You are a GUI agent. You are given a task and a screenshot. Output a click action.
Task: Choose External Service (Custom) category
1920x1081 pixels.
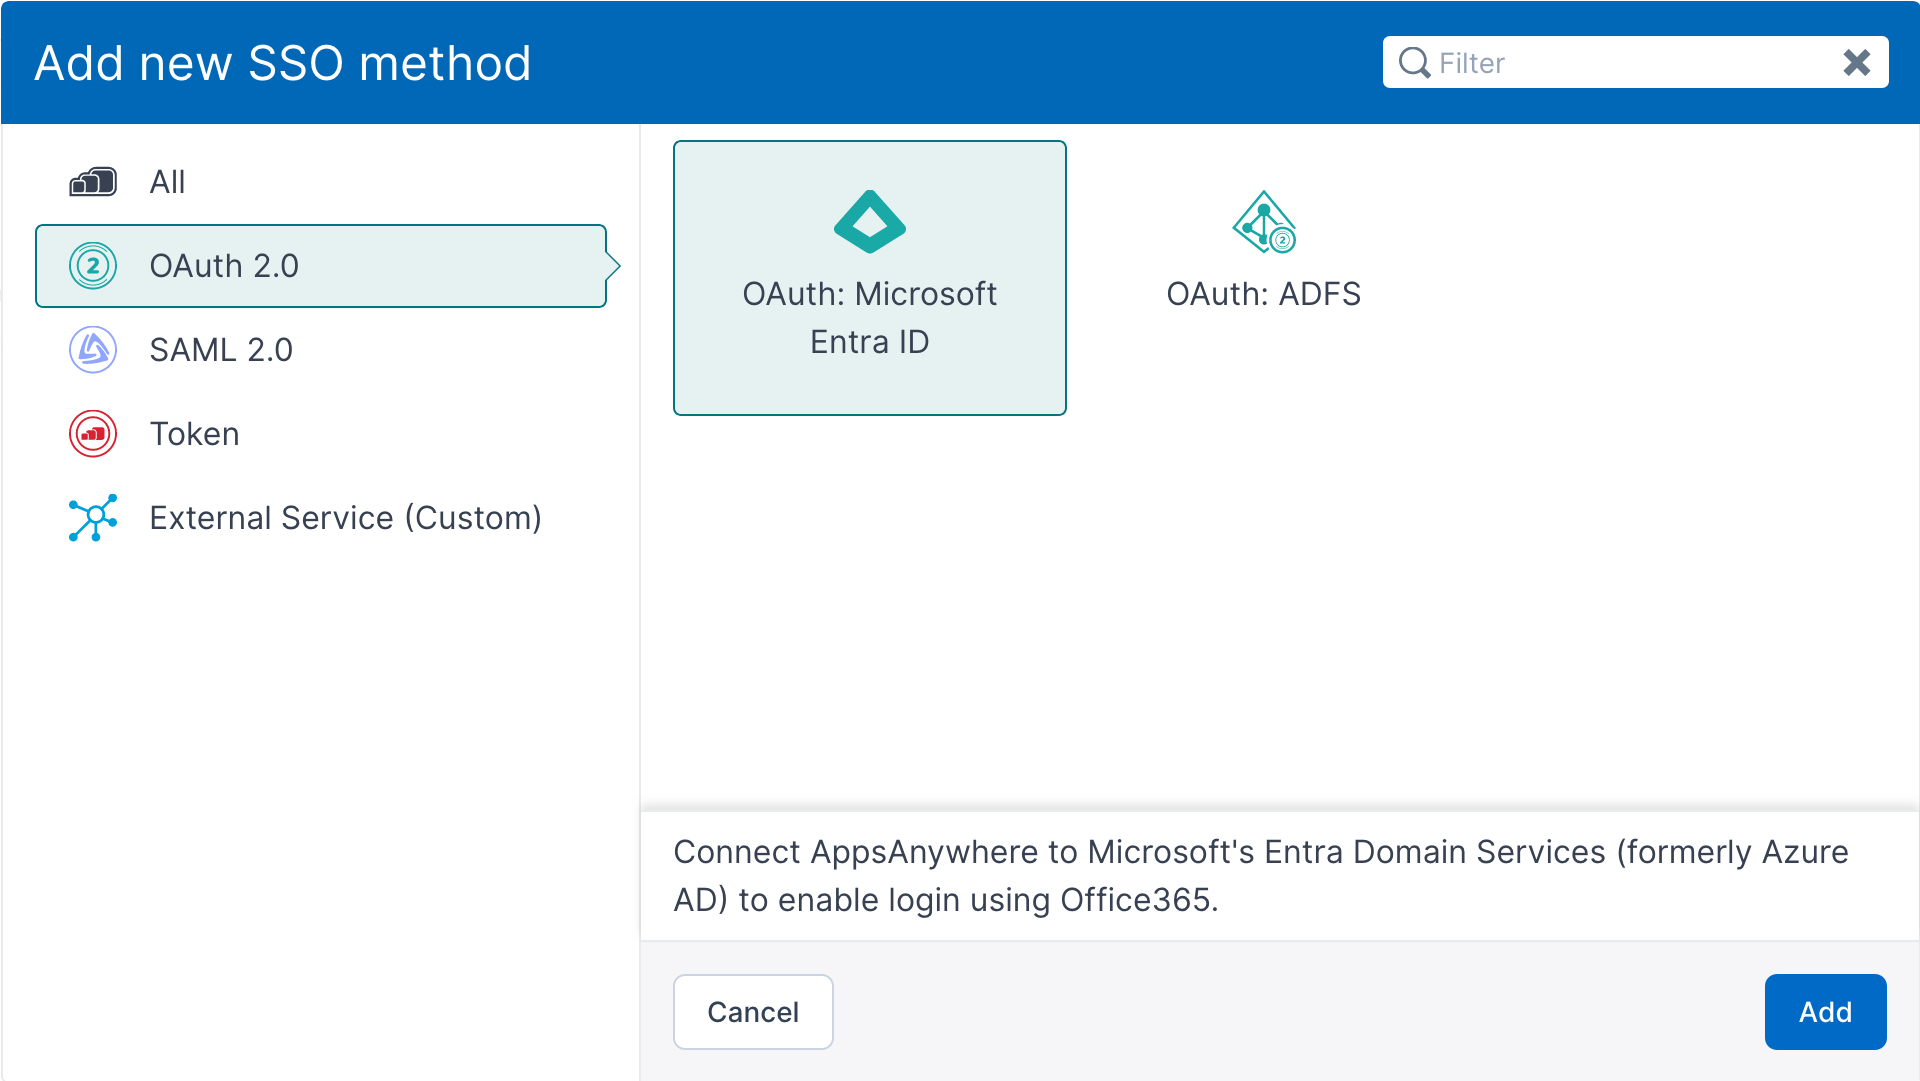pos(345,518)
